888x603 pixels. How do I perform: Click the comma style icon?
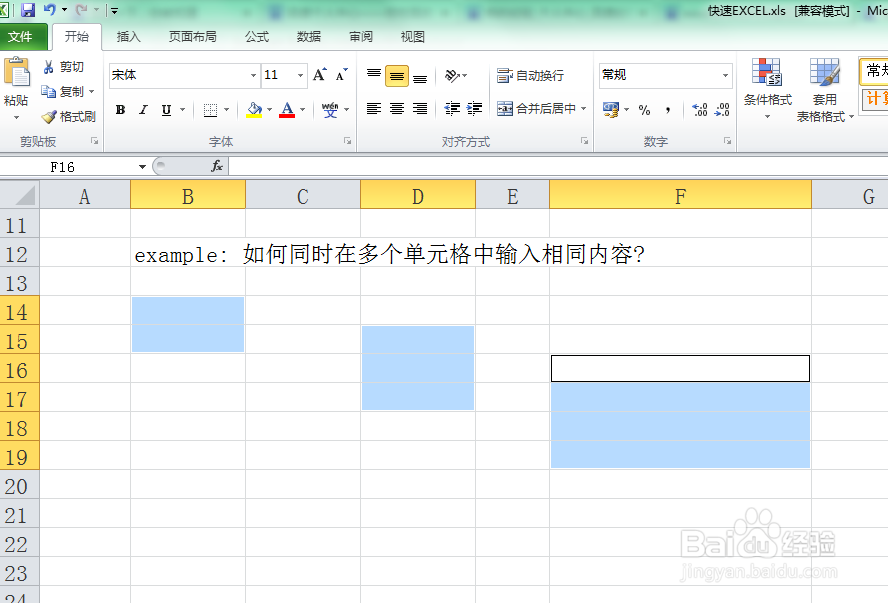(668, 110)
